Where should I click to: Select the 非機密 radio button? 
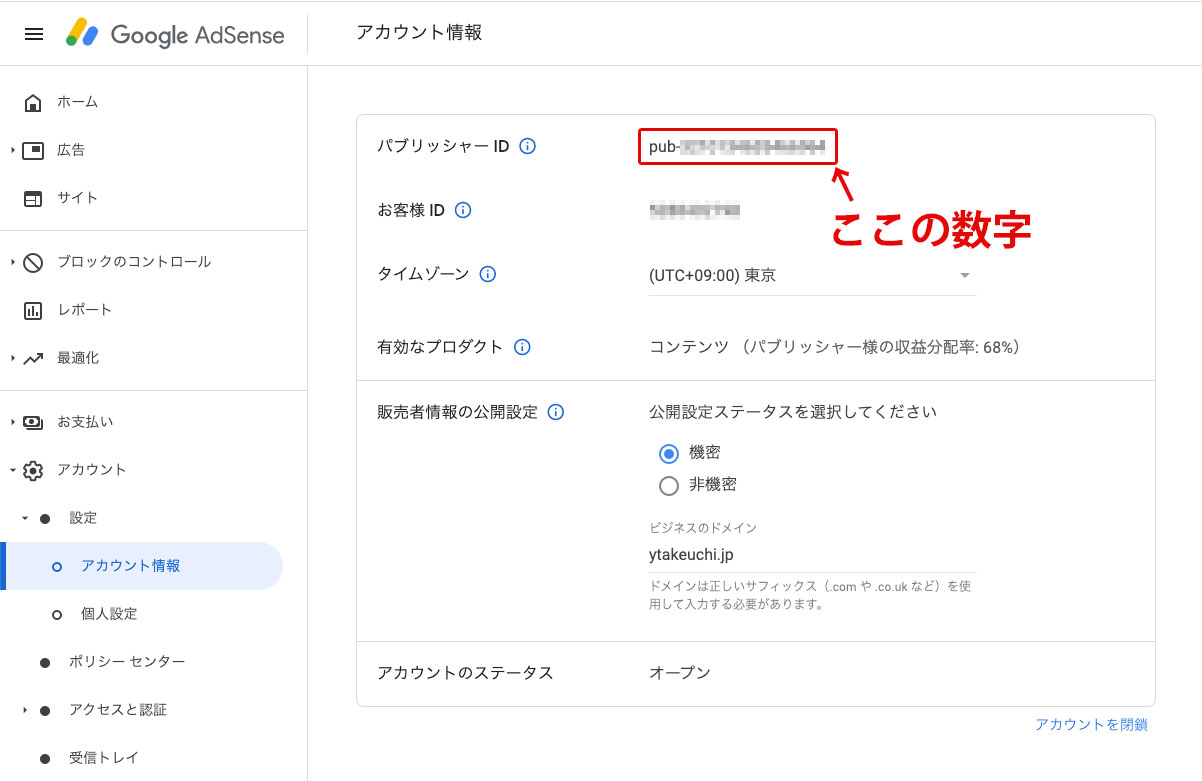pyautogui.click(x=669, y=486)
